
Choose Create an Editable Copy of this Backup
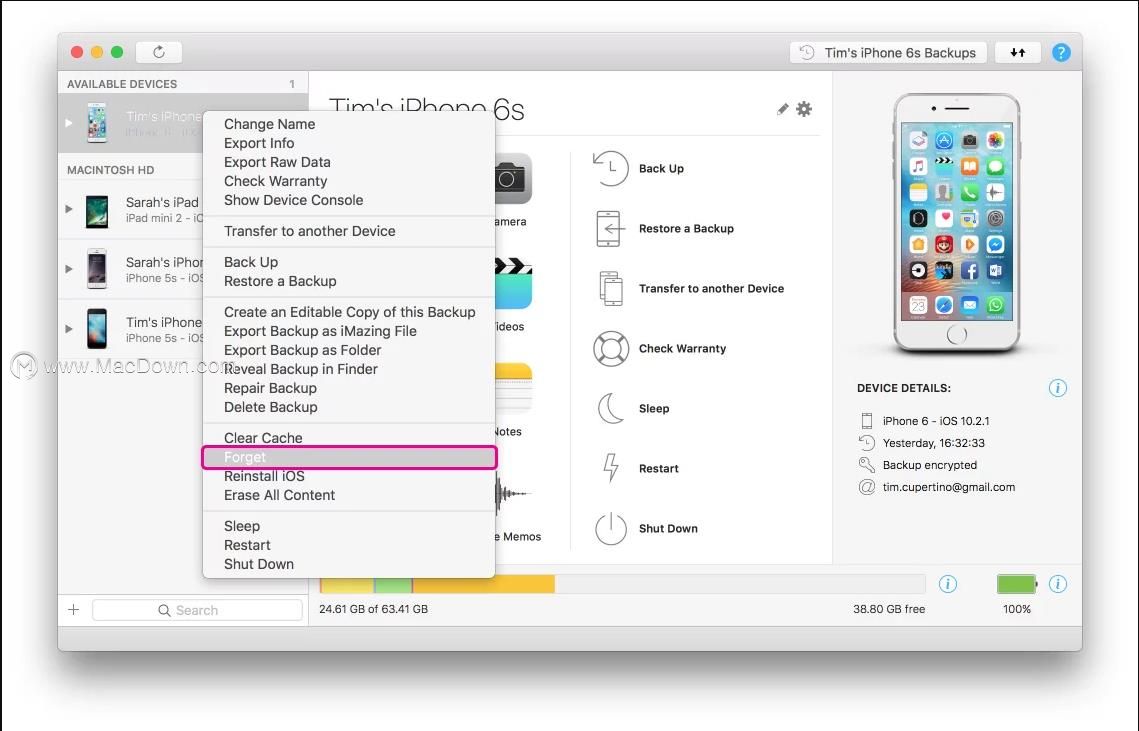pyautogui.click(x=349, y=312)
